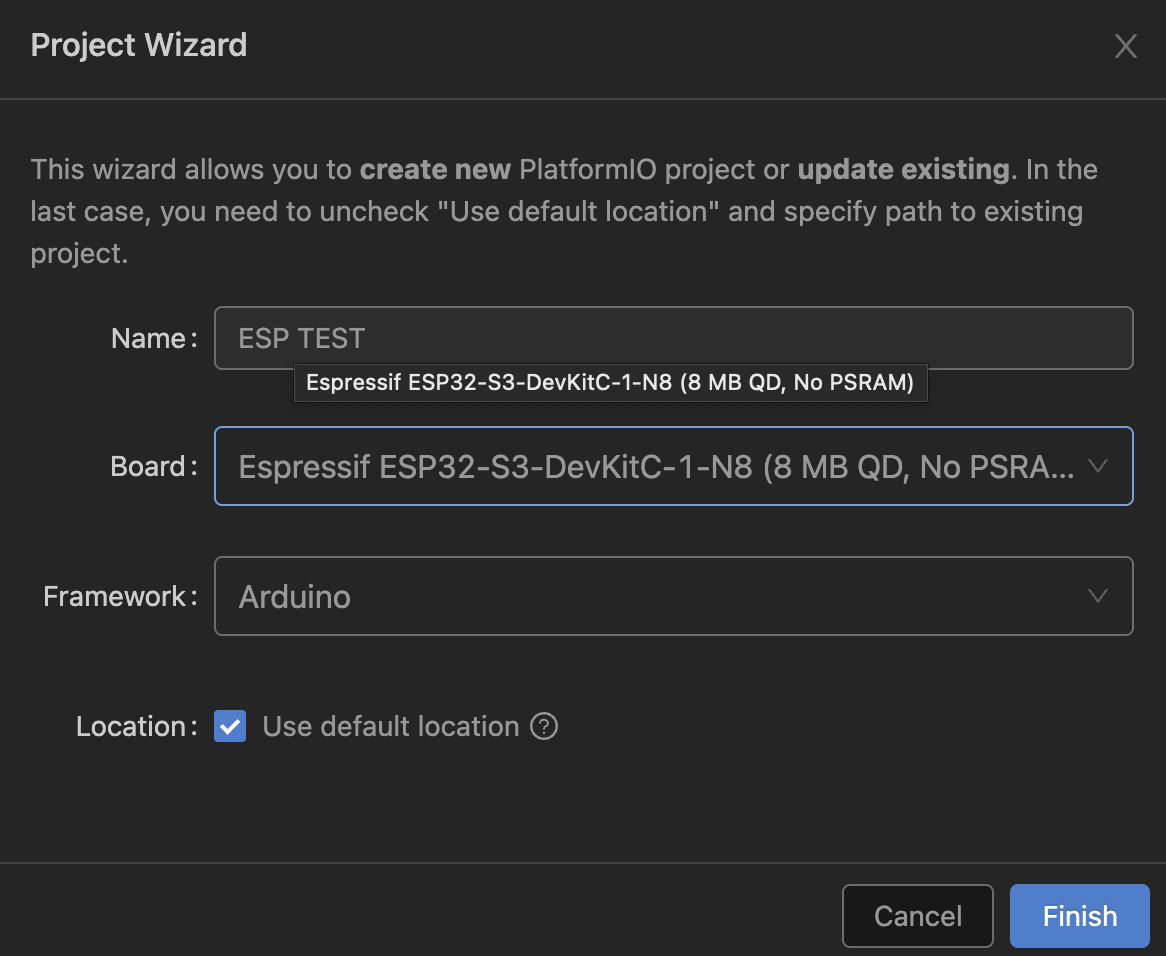
Task: Click the bold 'update existing' text
Action: tap(904, 169)
